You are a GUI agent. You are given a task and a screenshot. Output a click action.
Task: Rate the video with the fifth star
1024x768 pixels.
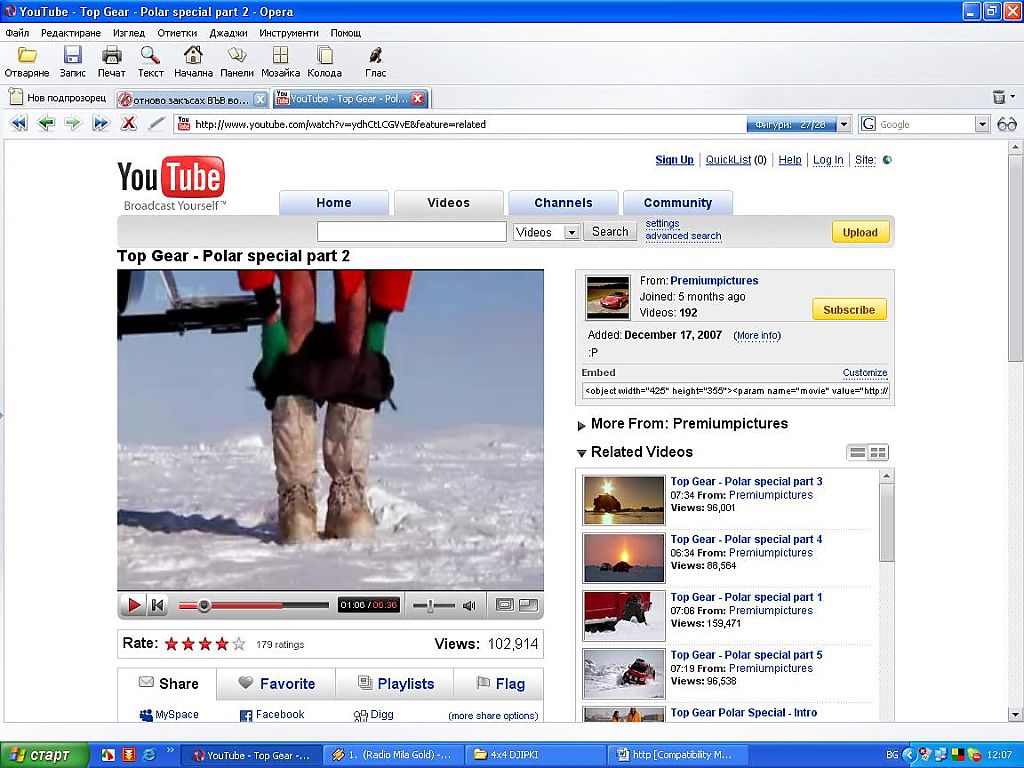(239, 645)
